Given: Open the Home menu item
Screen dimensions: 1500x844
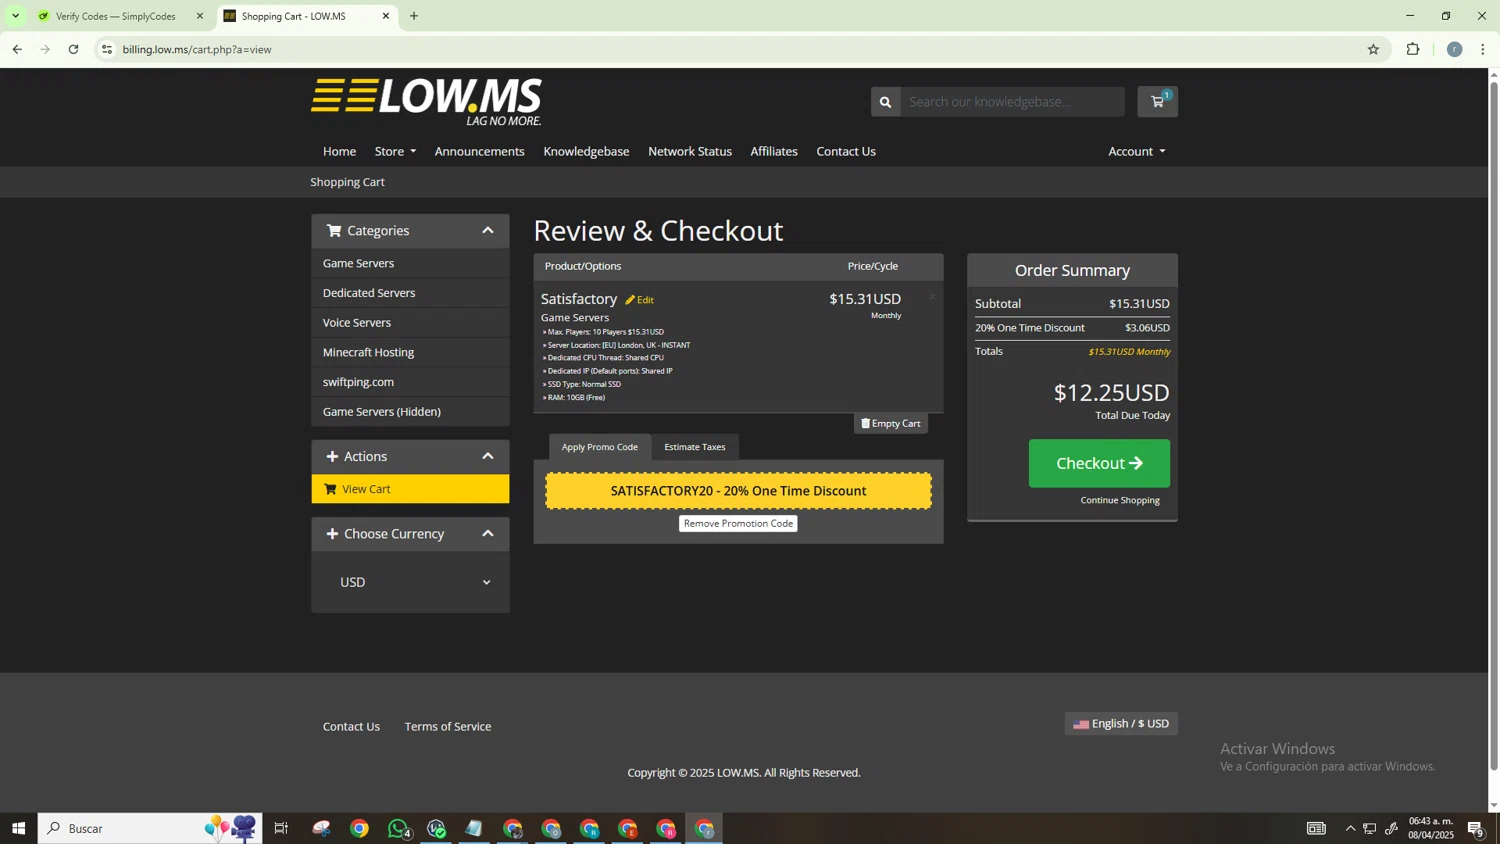Looking at the screenshot, I should 339,151.
